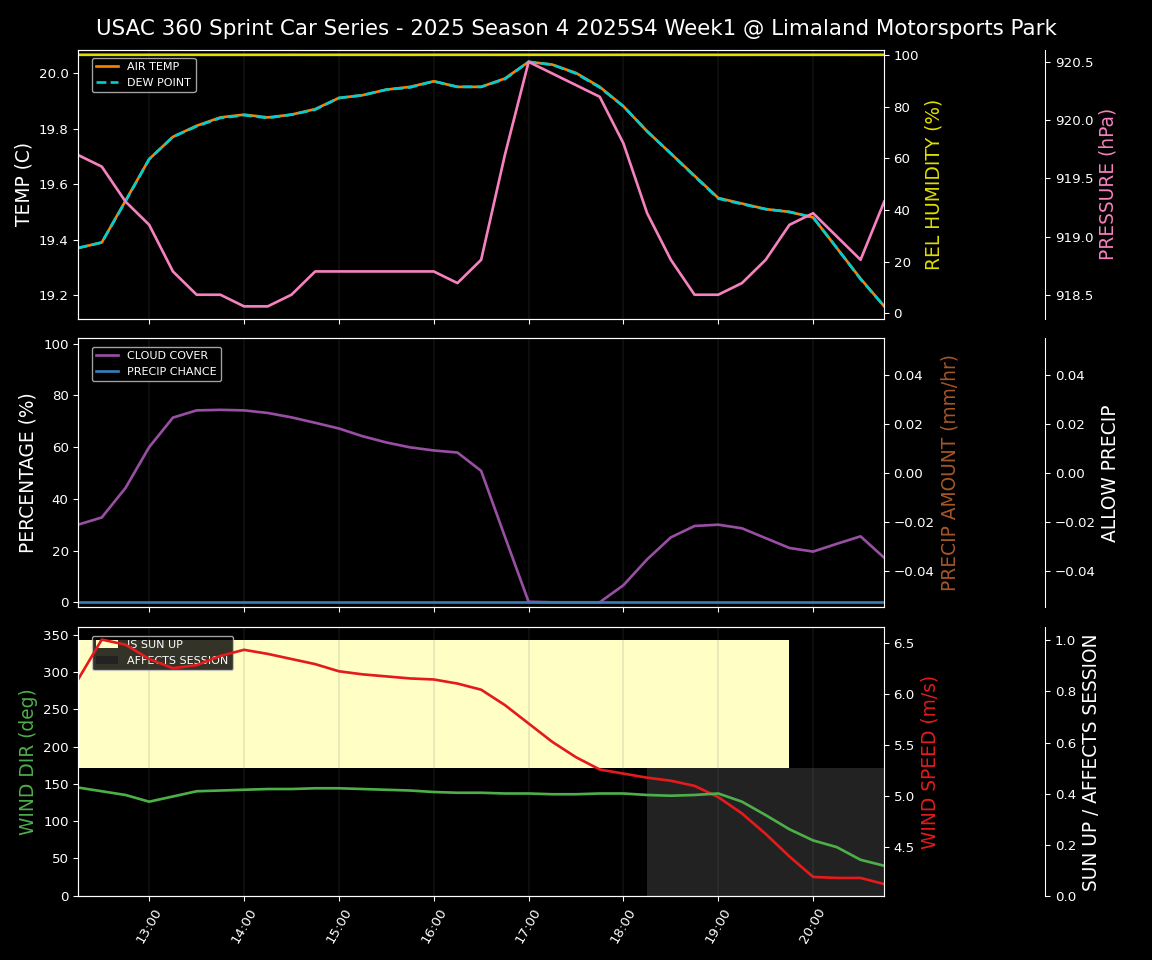Click the blue PRECIP CHANCE legend line swatch
1152x960 pixels.
[x=107, y=372]
